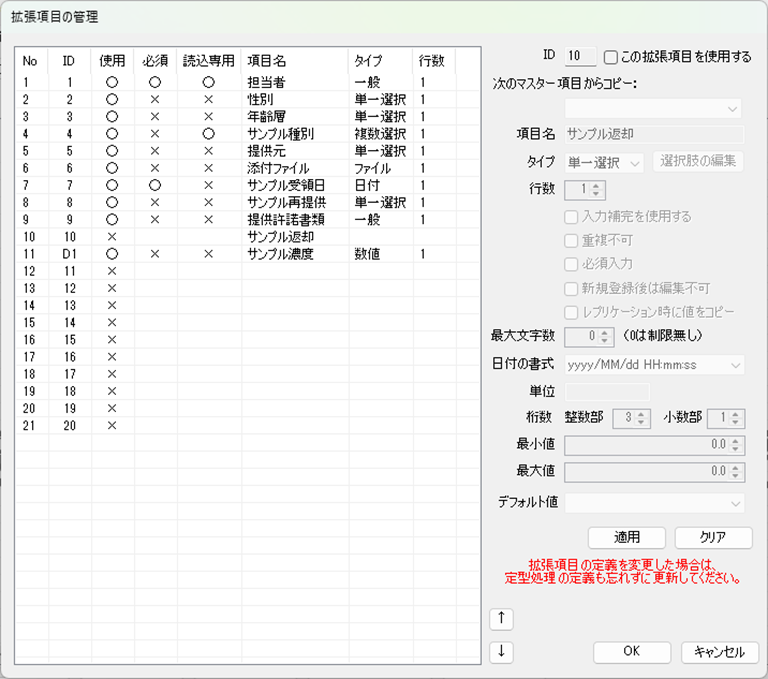
Task: Click into the ID text field
Action: point(580,57)
